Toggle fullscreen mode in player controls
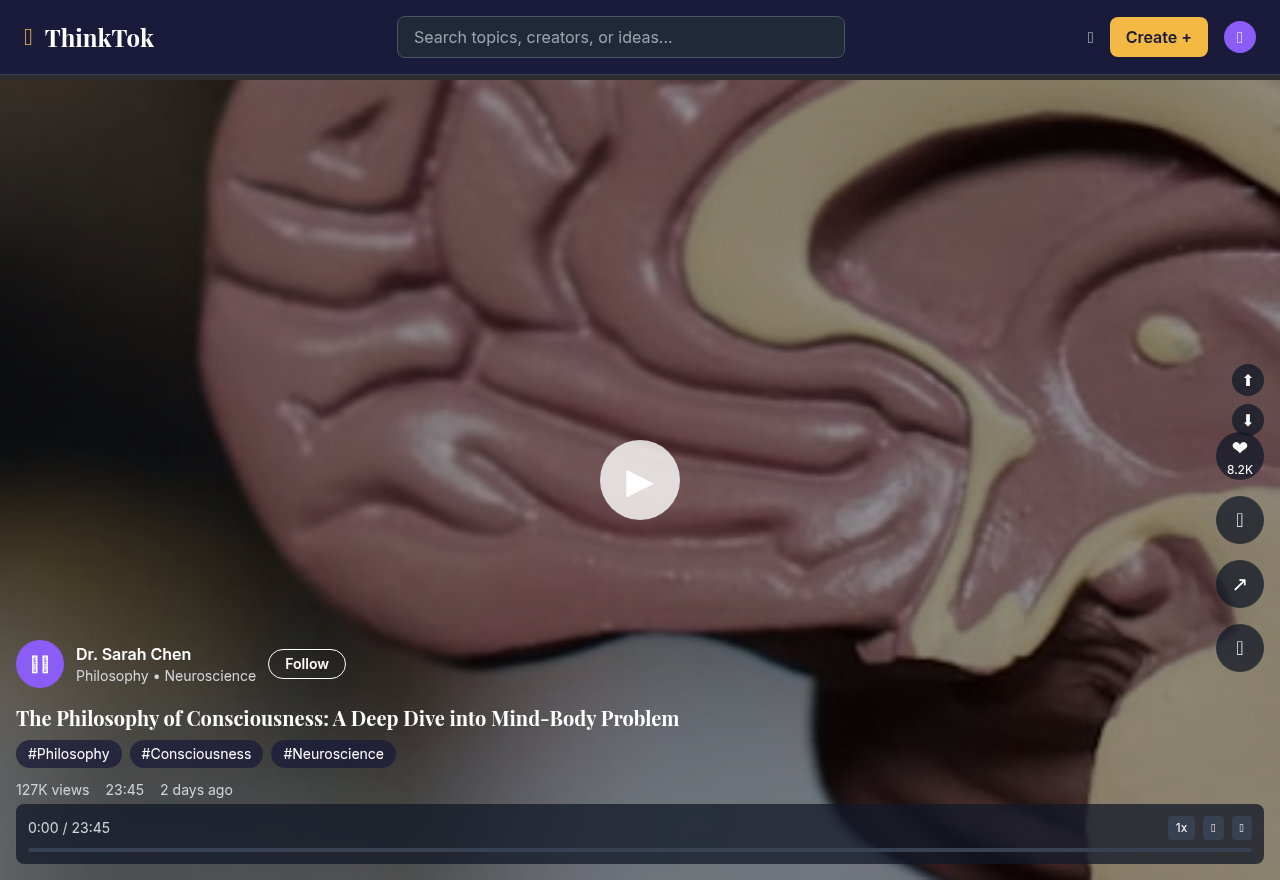The image size is (1280, 880). pos(1241,828)
